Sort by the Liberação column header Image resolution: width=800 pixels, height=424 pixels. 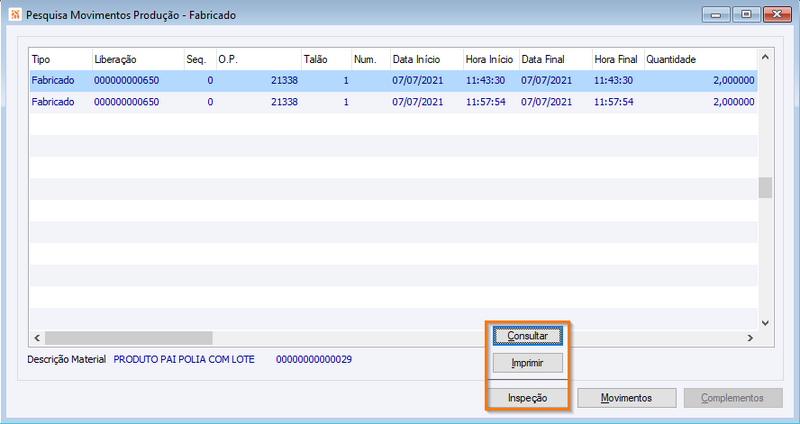(138, 60)
